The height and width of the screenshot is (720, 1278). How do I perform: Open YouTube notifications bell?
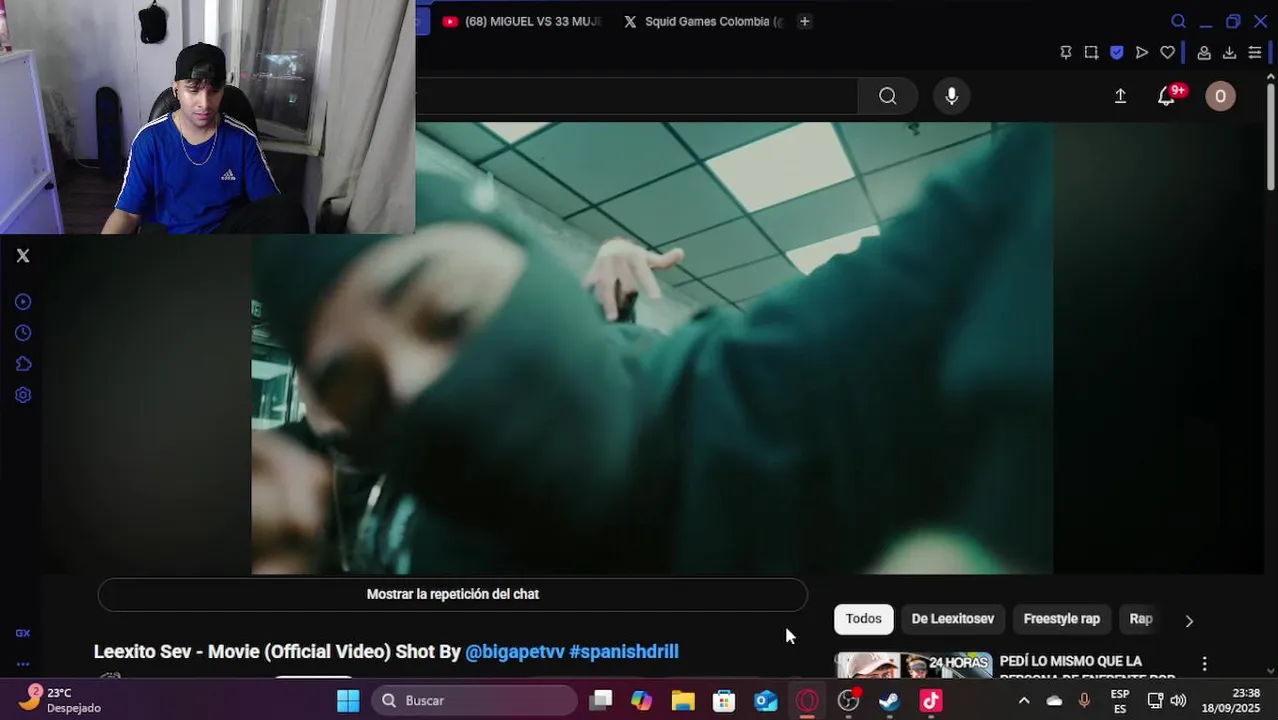1166,96
